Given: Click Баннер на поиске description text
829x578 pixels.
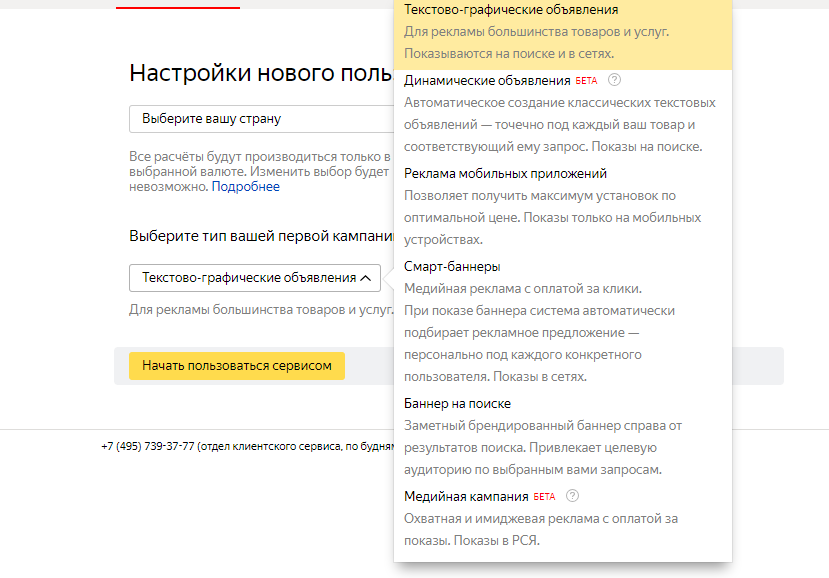Looking at the screenshot, I should pyautogui.click(x=543, y=447).
